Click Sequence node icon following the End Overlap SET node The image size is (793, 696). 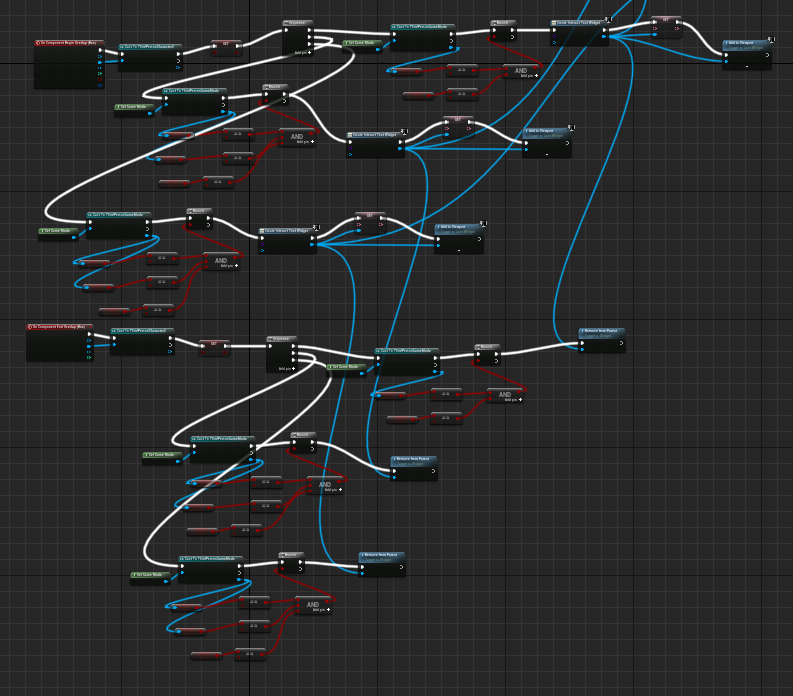point(270,339)
